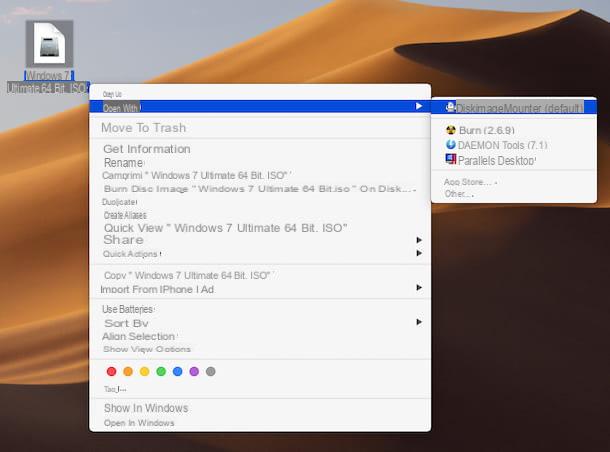Open Import From iPhone entry
This screenshot has width=610, height=452.
click(x=157, y=289)
